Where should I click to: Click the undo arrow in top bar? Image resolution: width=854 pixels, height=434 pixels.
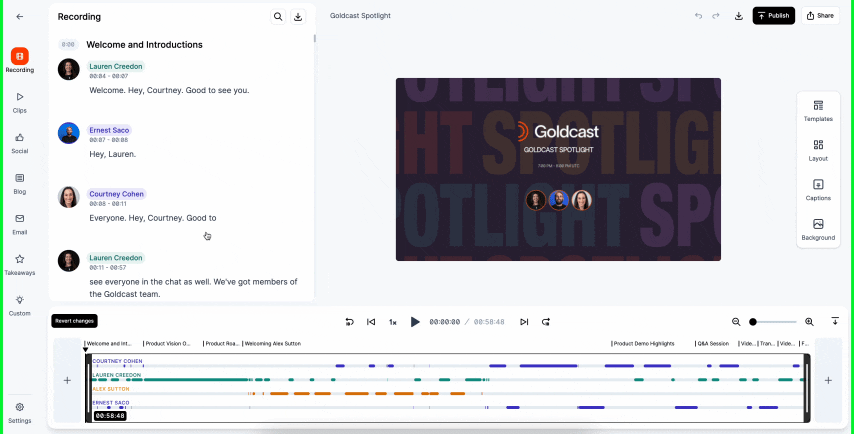[699, 16]
